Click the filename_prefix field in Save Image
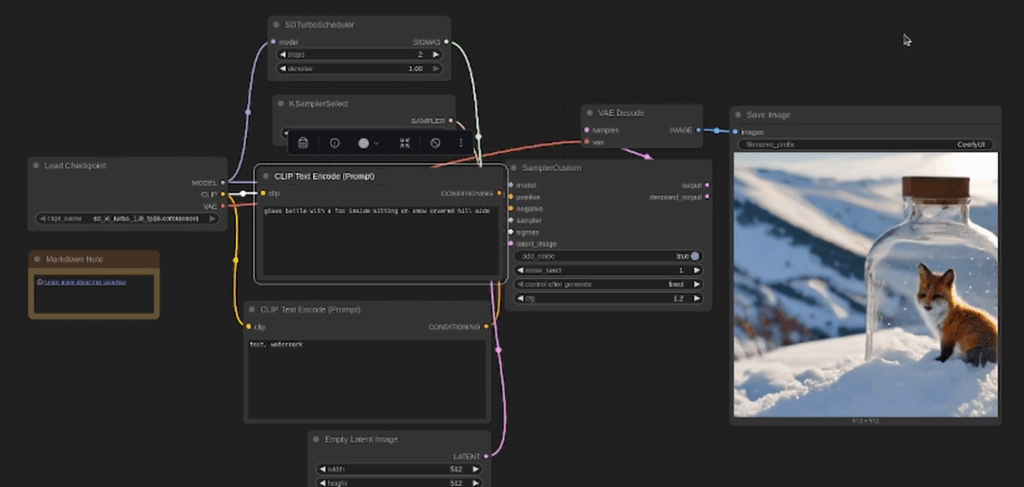Viewport: 1024px width, 487px height. [865, 144]
